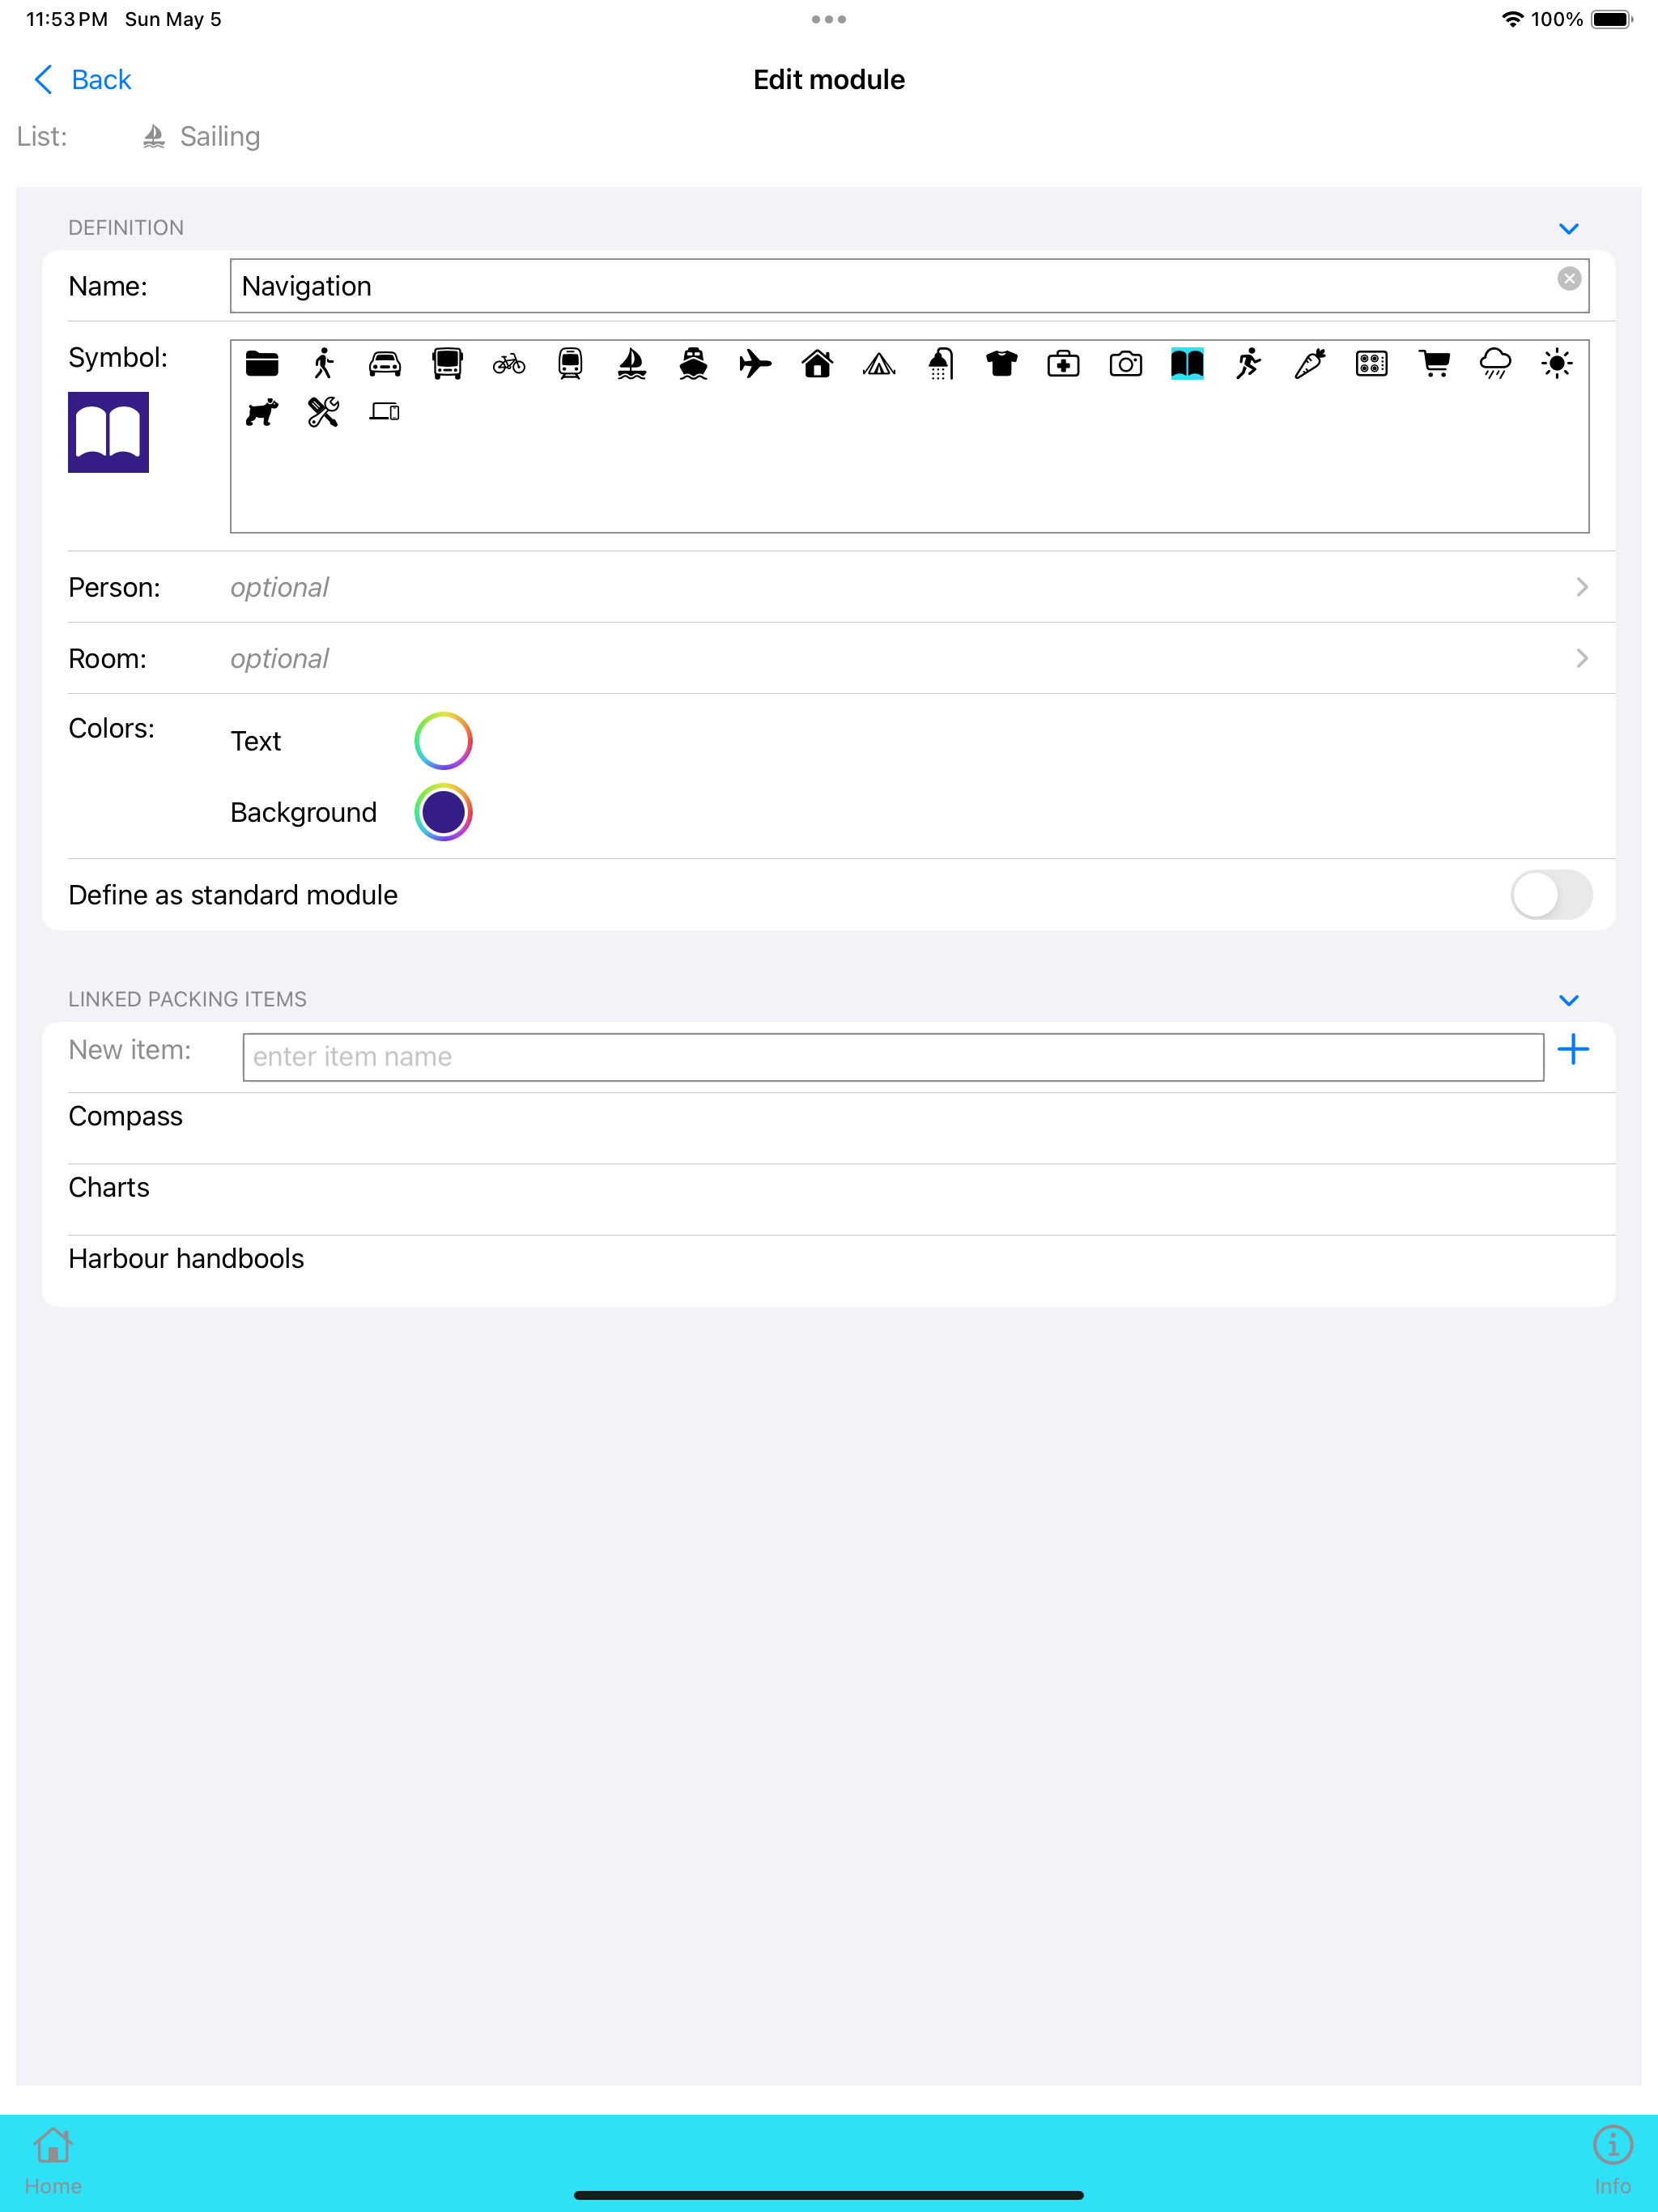This screenshot has width=1658, height=2212.
Task: Select the cooktop stove symbol
Action: [x=1372, y=363]
